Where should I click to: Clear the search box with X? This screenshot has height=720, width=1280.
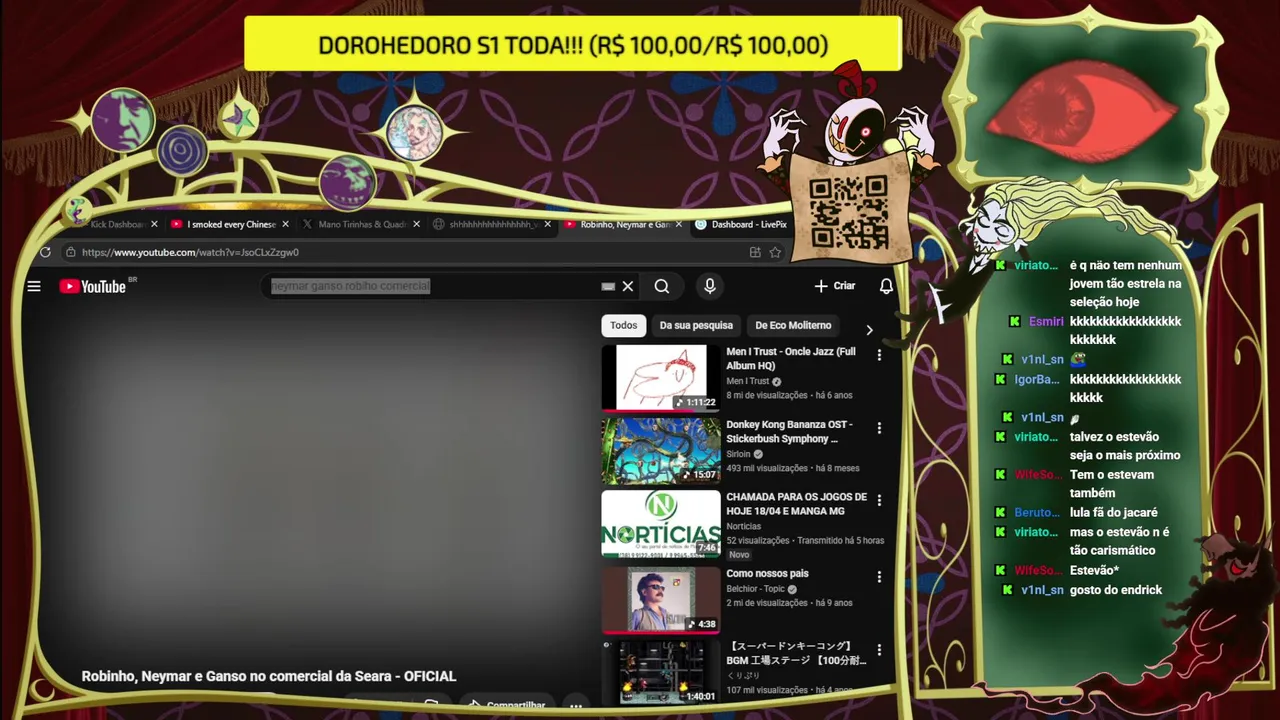[628, 286]
